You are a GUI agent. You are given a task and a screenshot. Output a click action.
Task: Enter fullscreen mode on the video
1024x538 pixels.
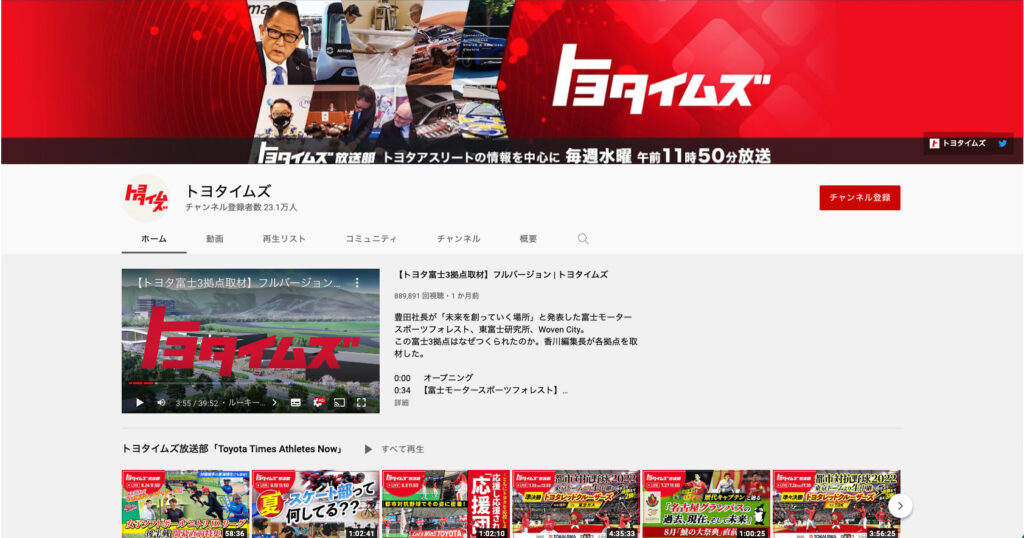[x=361, y=402]
